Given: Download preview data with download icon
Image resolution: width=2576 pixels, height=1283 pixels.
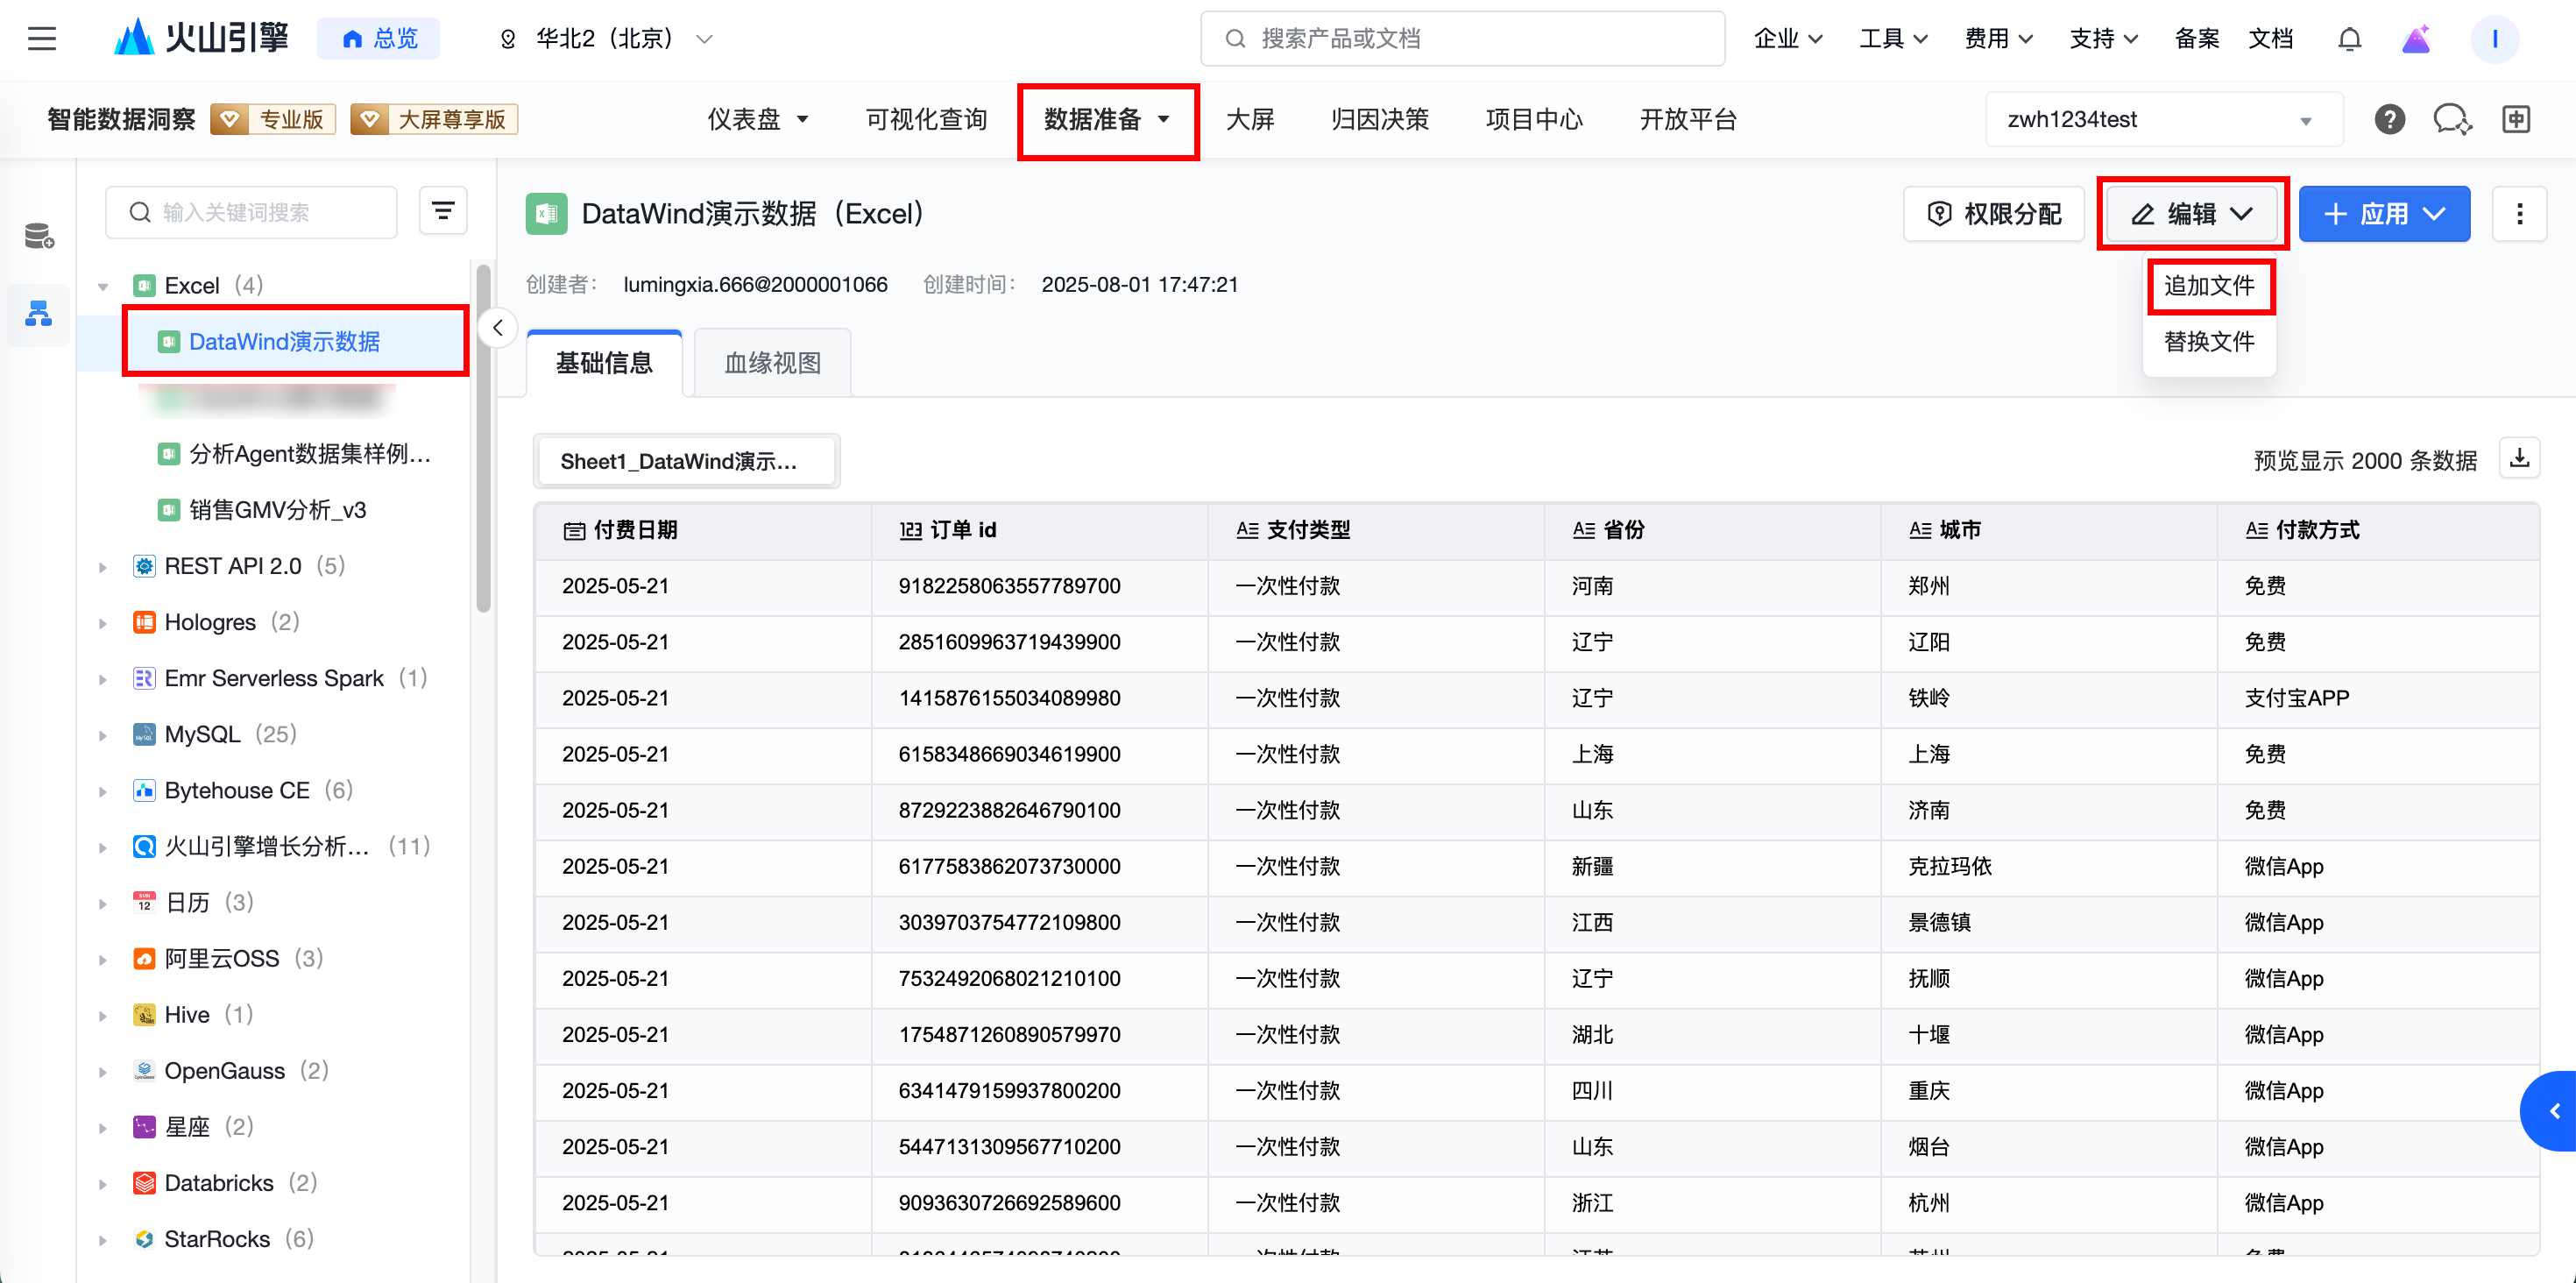Looking at the screenshot, I should click(2519, 459).
